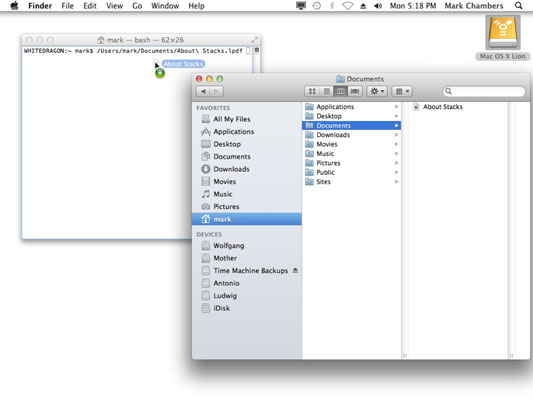Click the volume icon in menu bar
The image size is (533, 400).
click(378, 6)
